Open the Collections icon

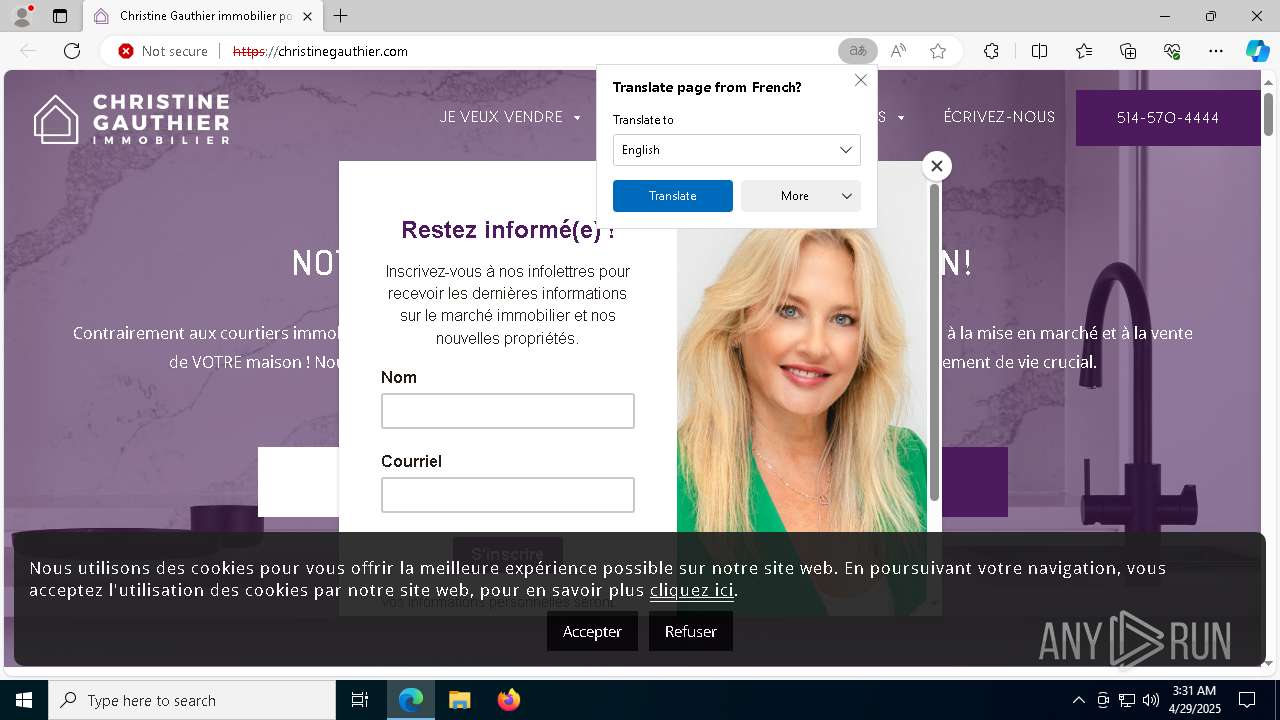point(1128,51)
